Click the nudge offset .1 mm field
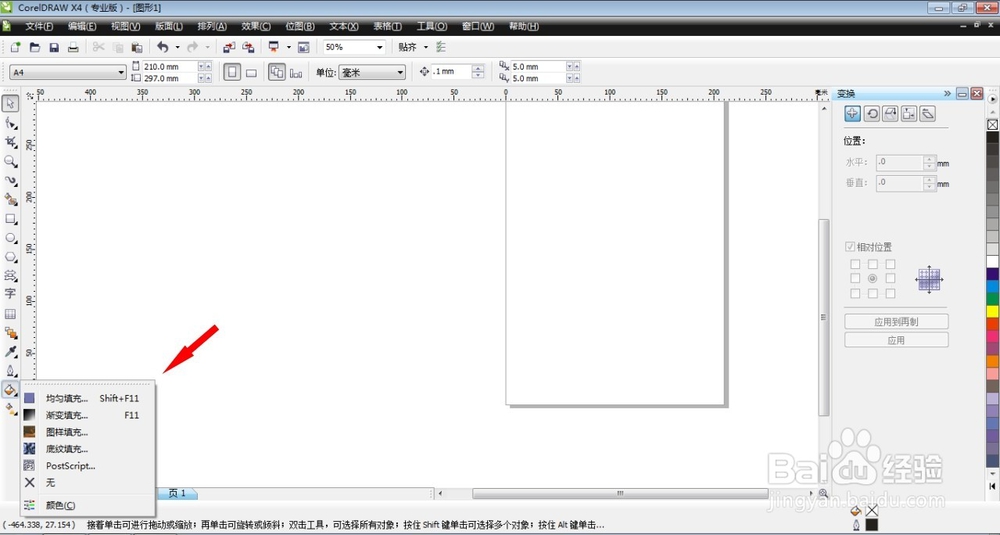Viewport: 1000px width, 535px height. pyautogui.click(x=452, y=71)
